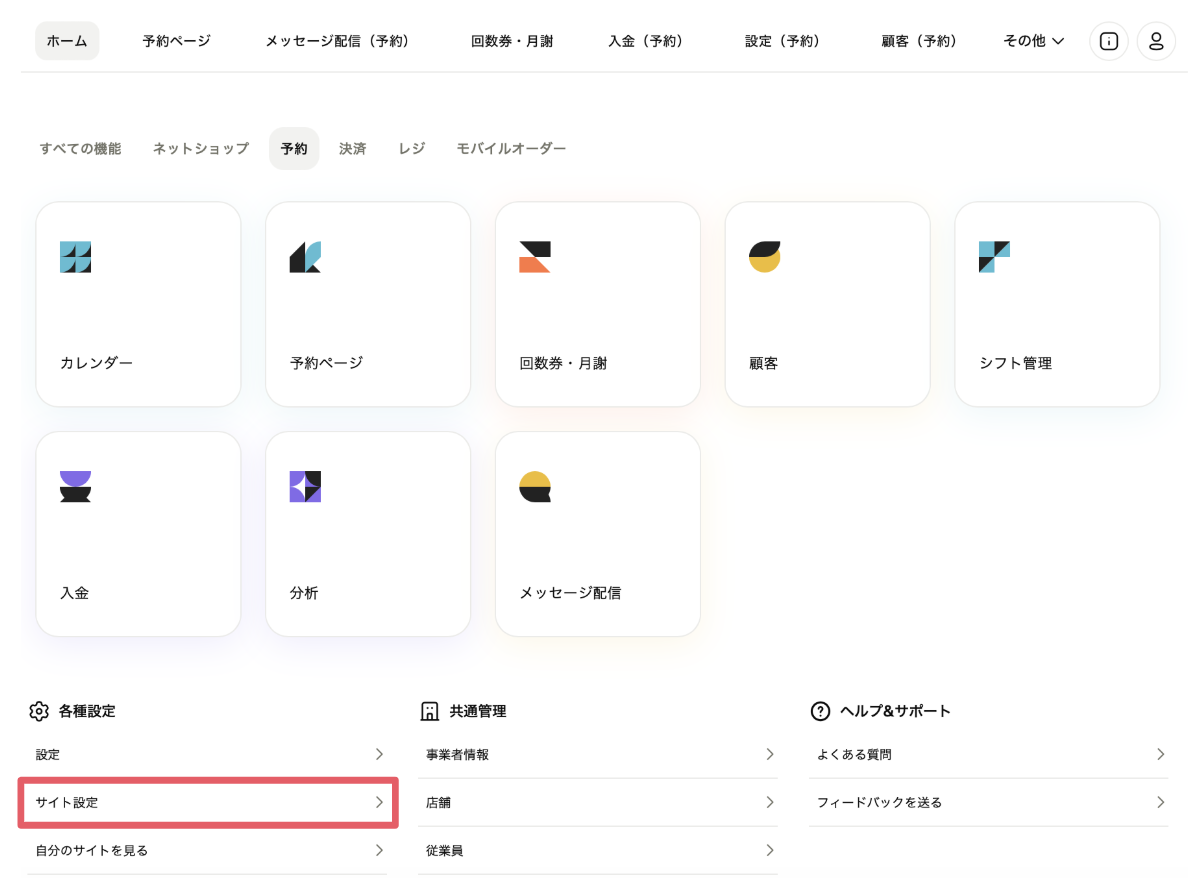Click the フィードバックを送る link
Screen dimensions: 1202x890
point(987,802)
